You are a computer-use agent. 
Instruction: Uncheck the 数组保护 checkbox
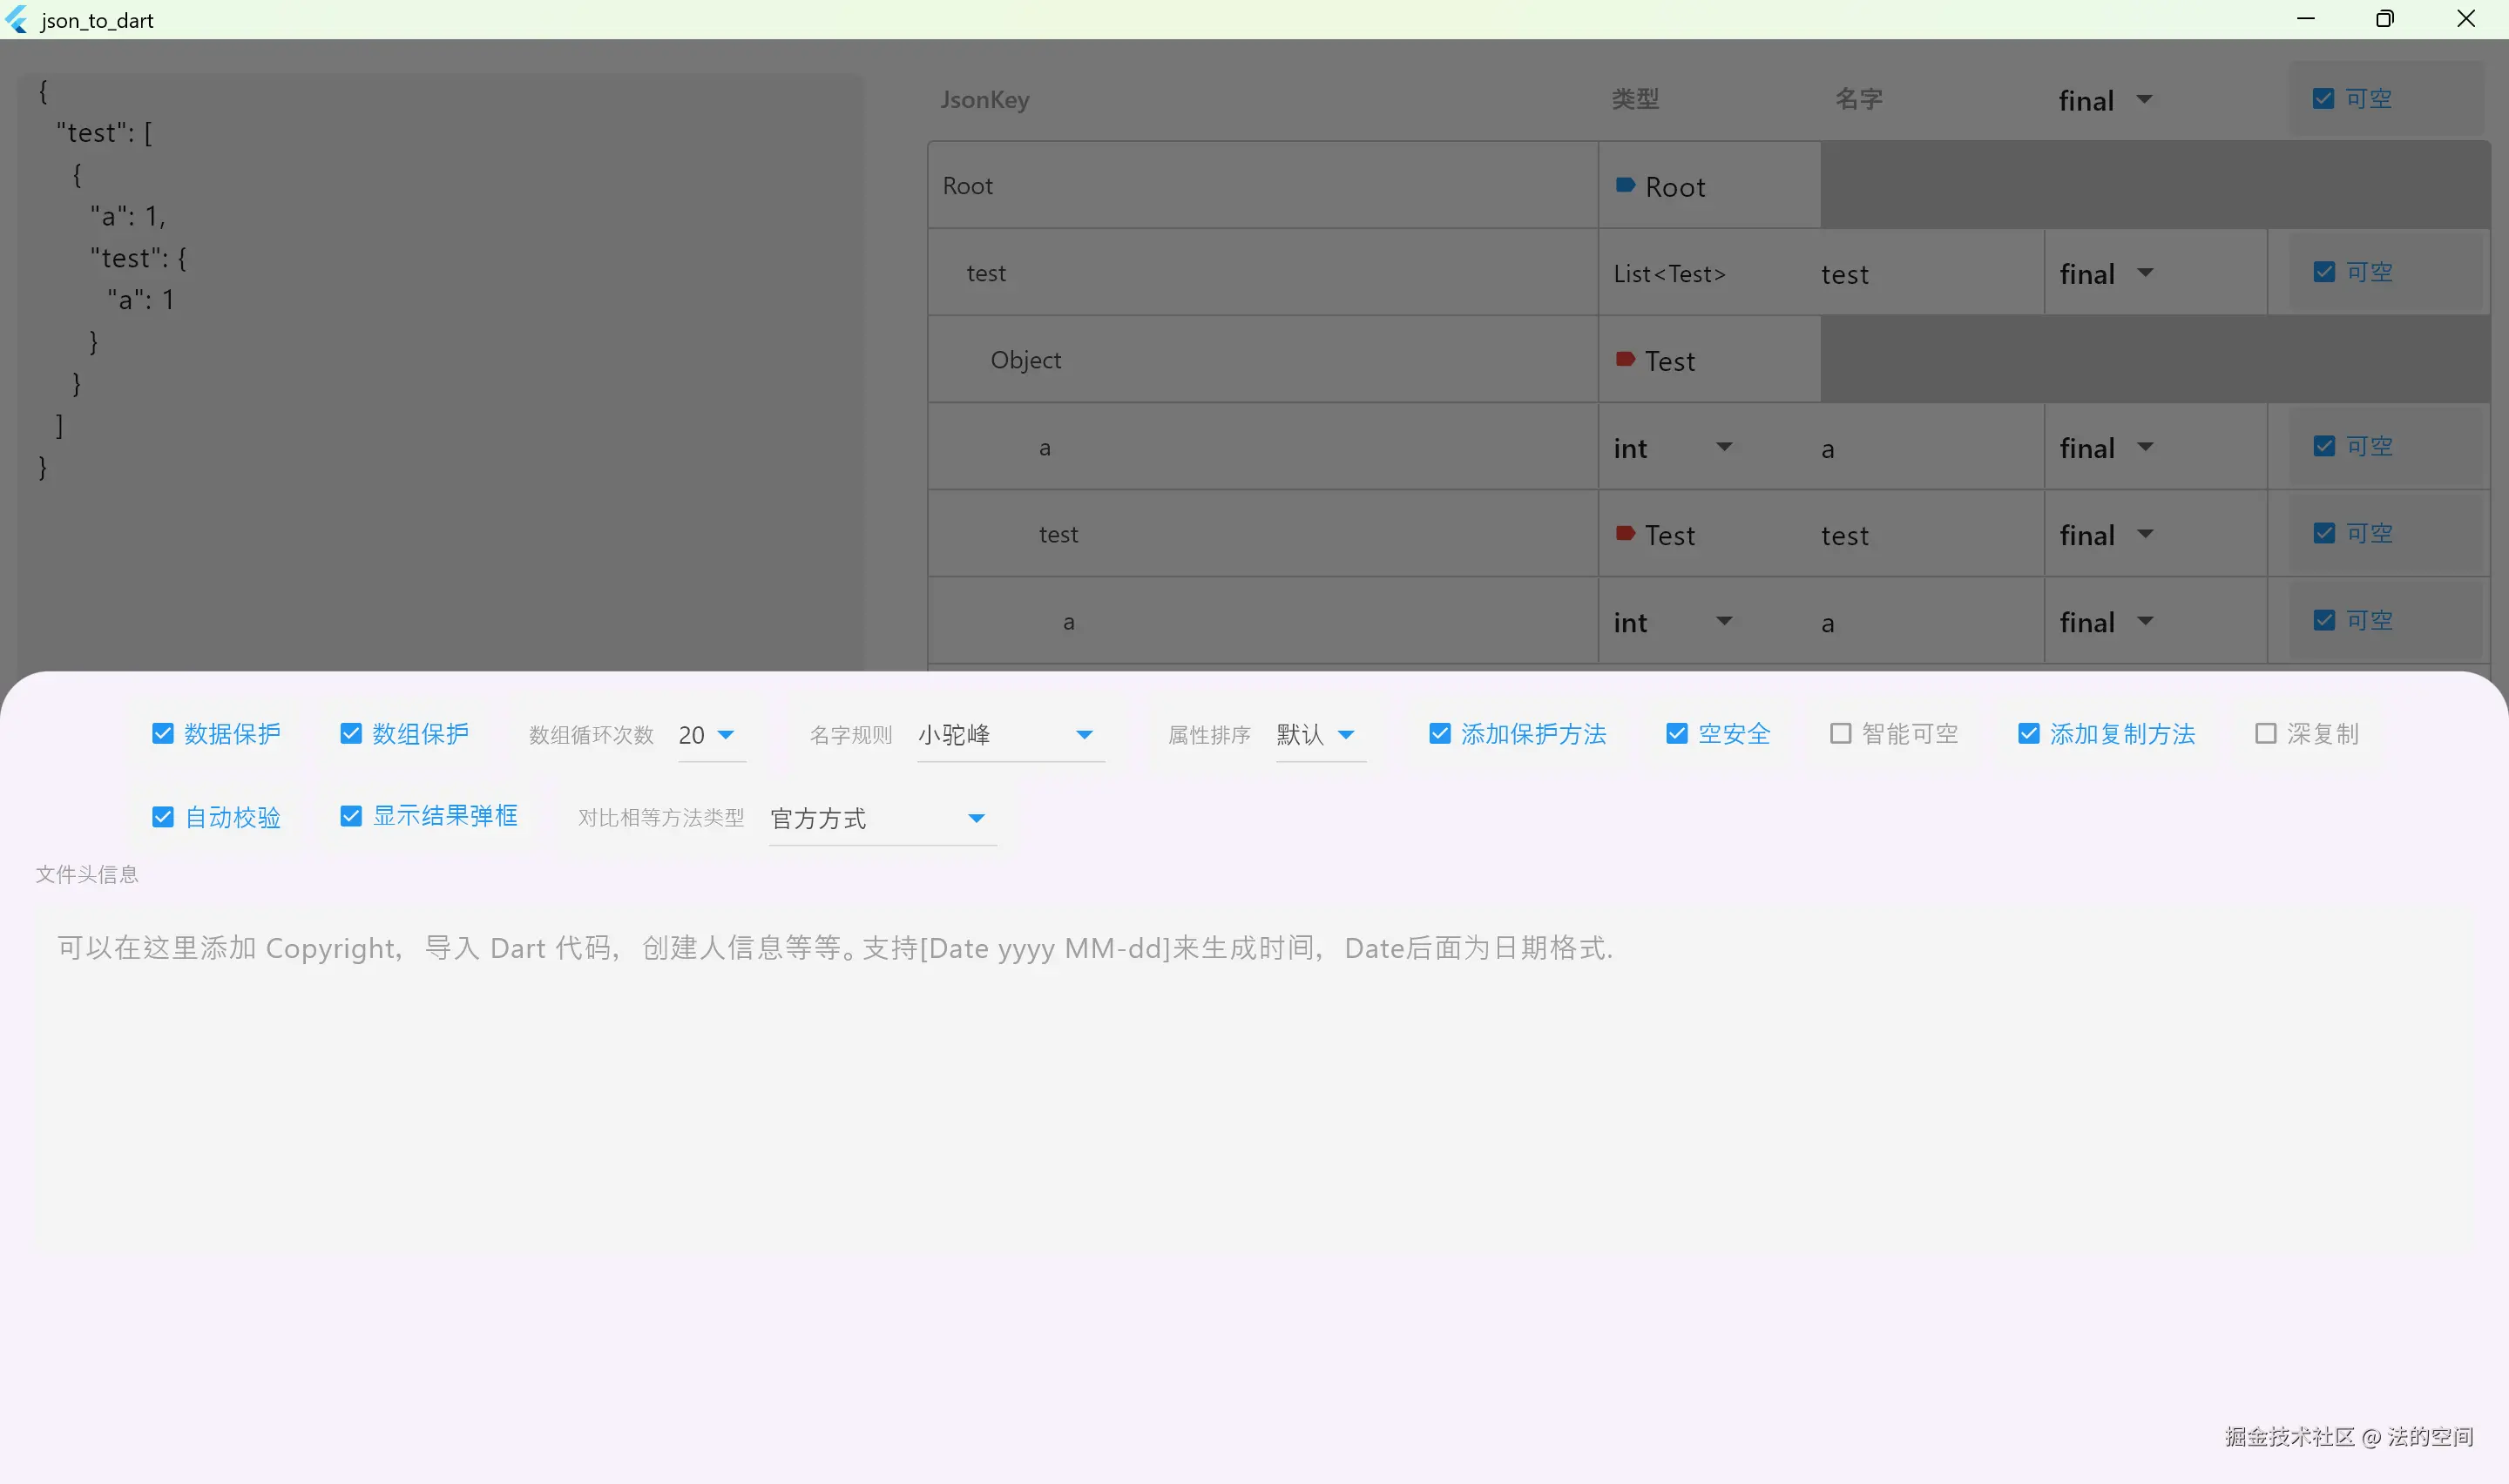350,733
